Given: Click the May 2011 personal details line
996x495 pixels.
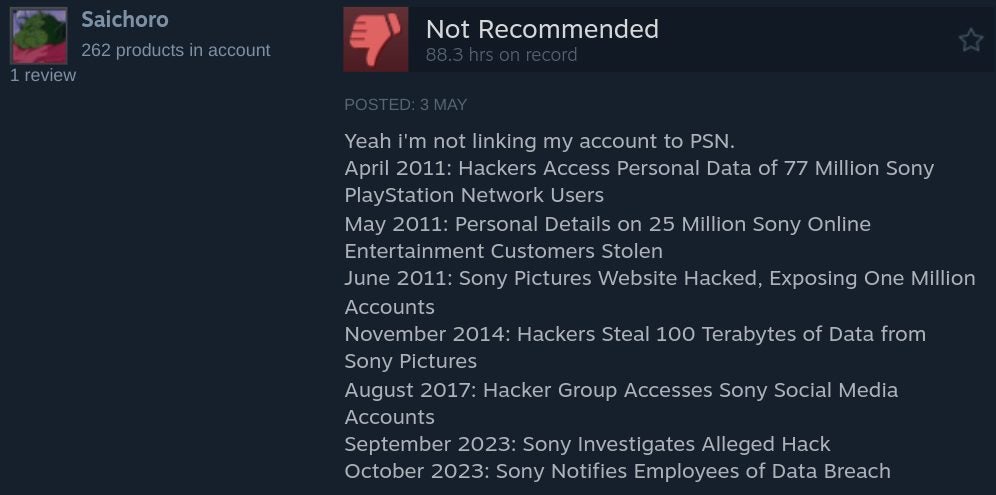Looking at the screenshot, I should [607, 224].
